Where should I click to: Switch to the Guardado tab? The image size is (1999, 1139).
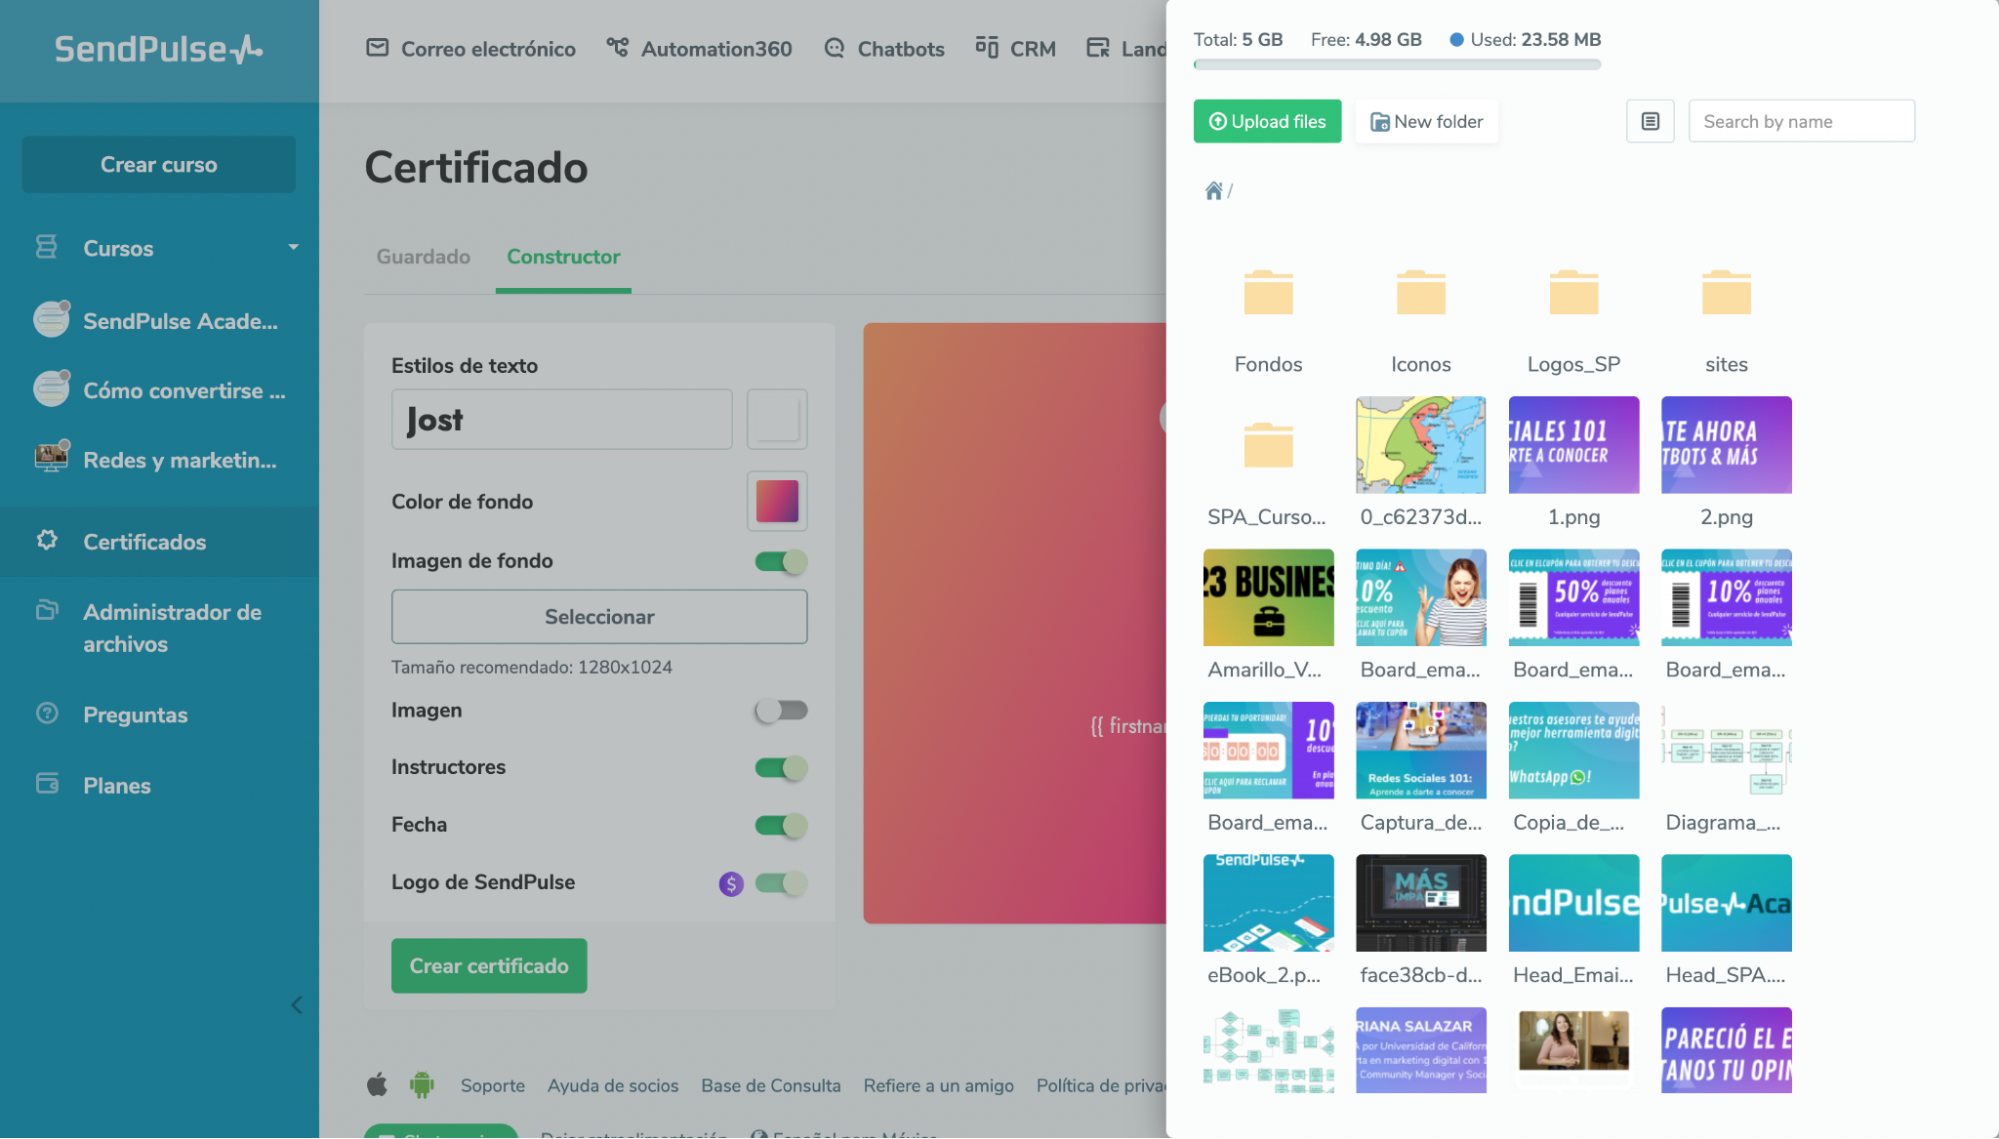point(423,256)
